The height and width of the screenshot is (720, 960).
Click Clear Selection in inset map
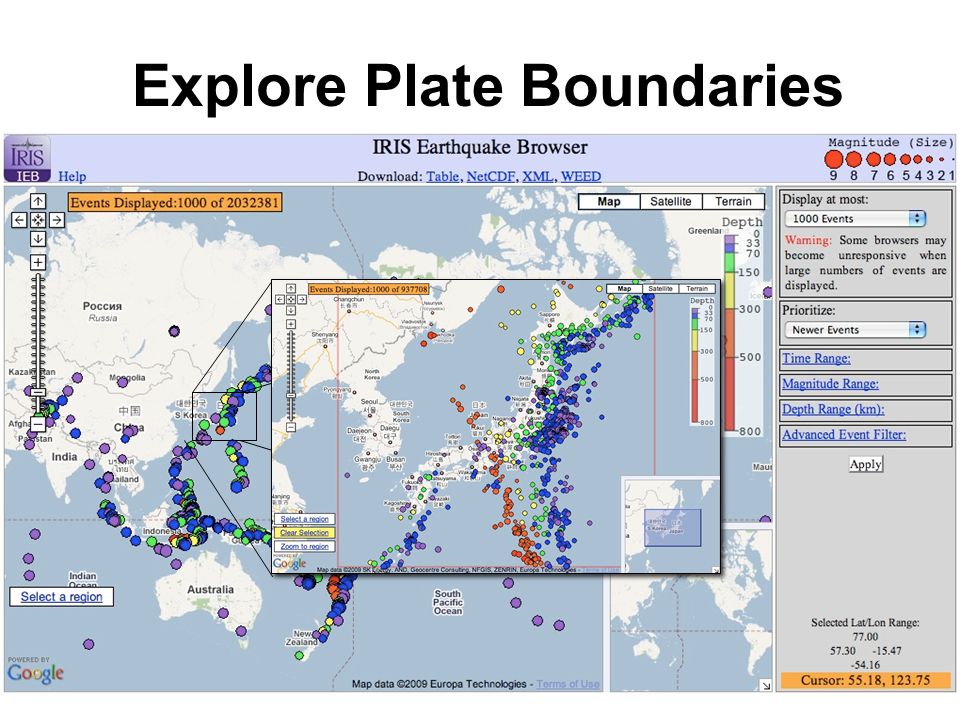(x=304, y=533)
